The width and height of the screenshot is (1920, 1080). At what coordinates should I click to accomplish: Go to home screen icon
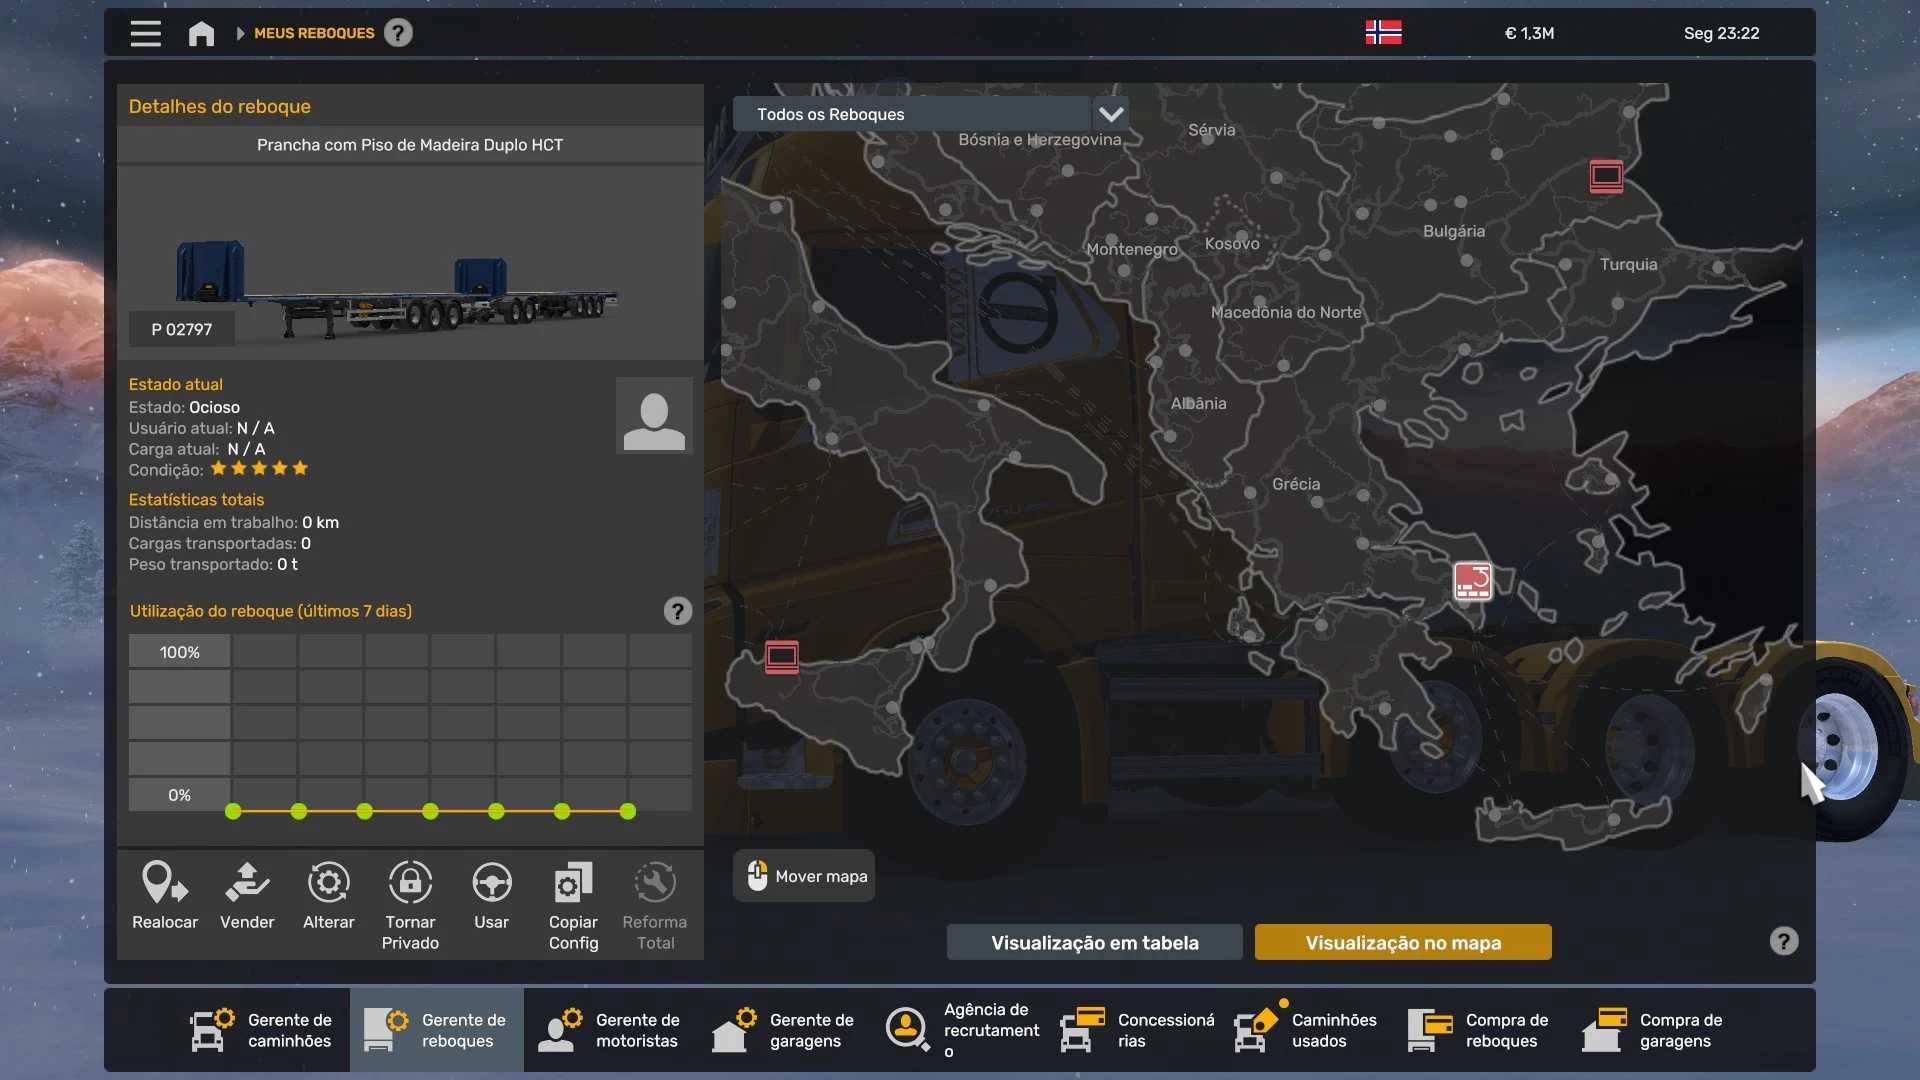(201, 33)
